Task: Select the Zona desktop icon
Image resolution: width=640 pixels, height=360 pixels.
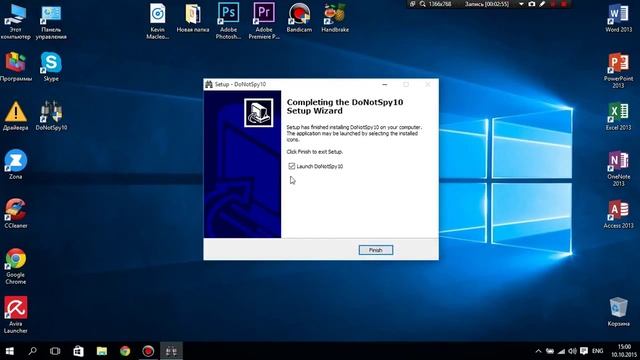Action: (16, 164)
